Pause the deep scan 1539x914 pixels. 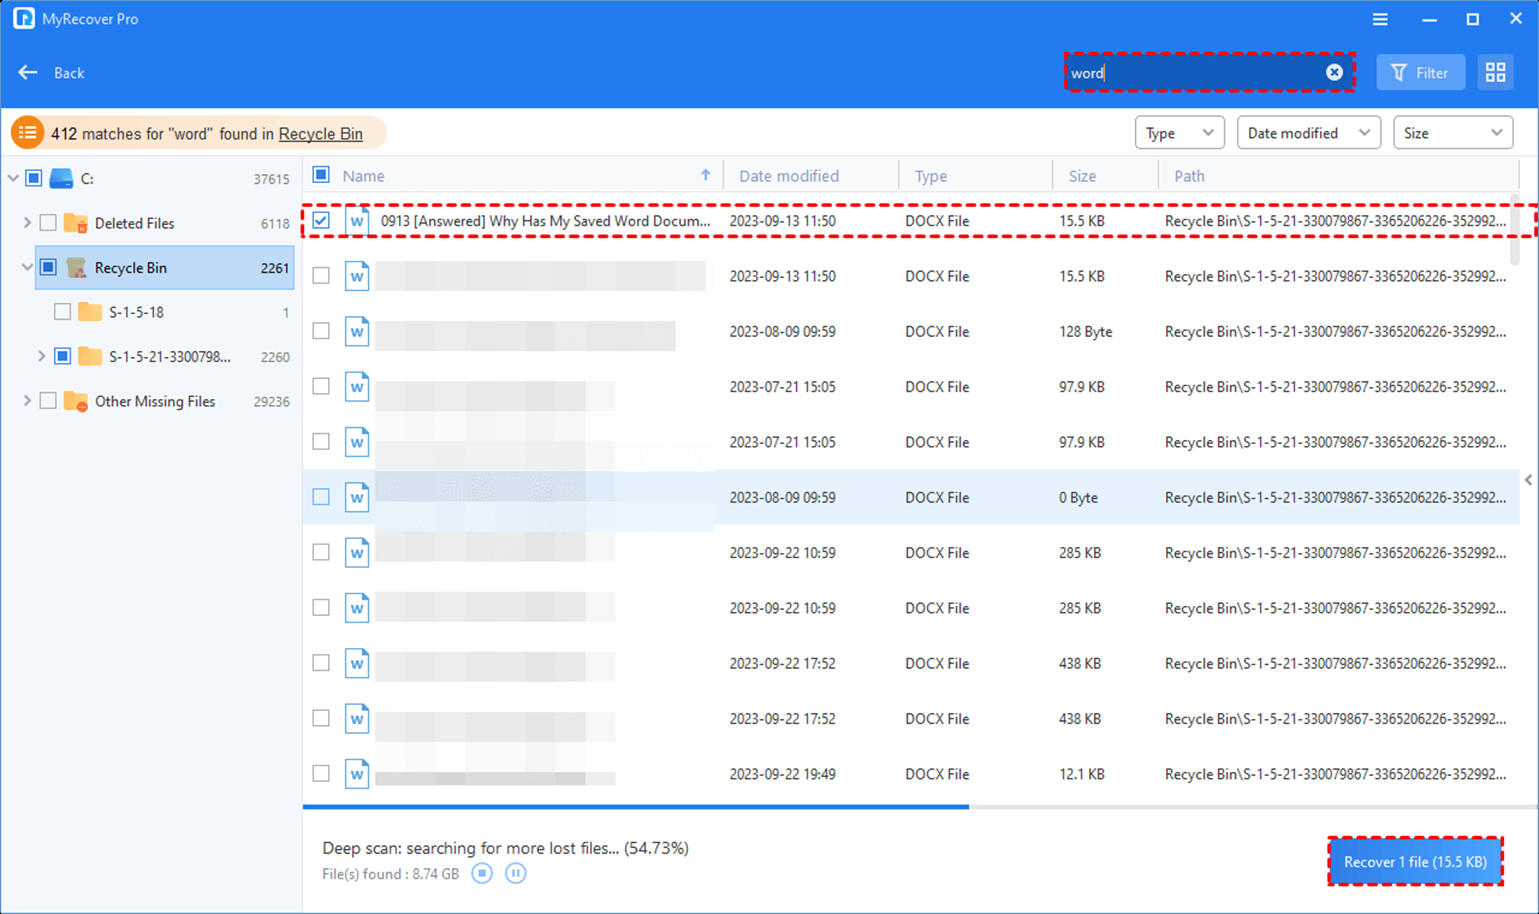515,873
